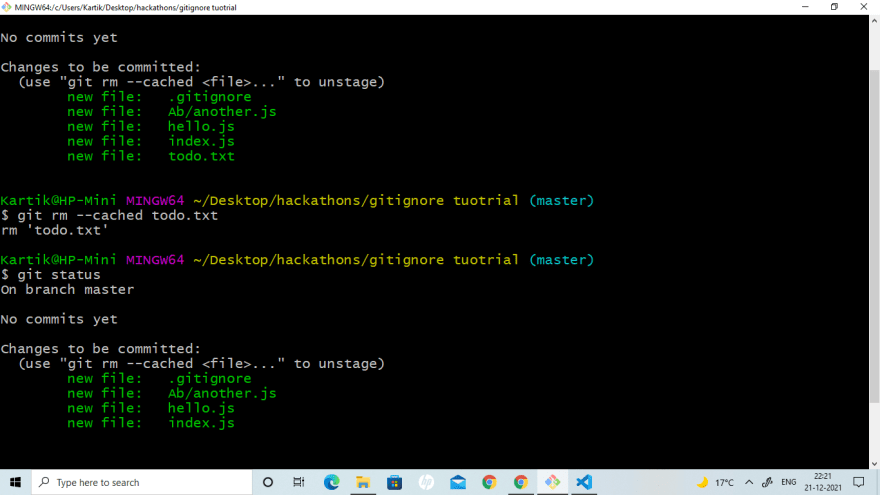880x495 pixels.
Task: Show hidden system tray icons
Action: point(749,482)
